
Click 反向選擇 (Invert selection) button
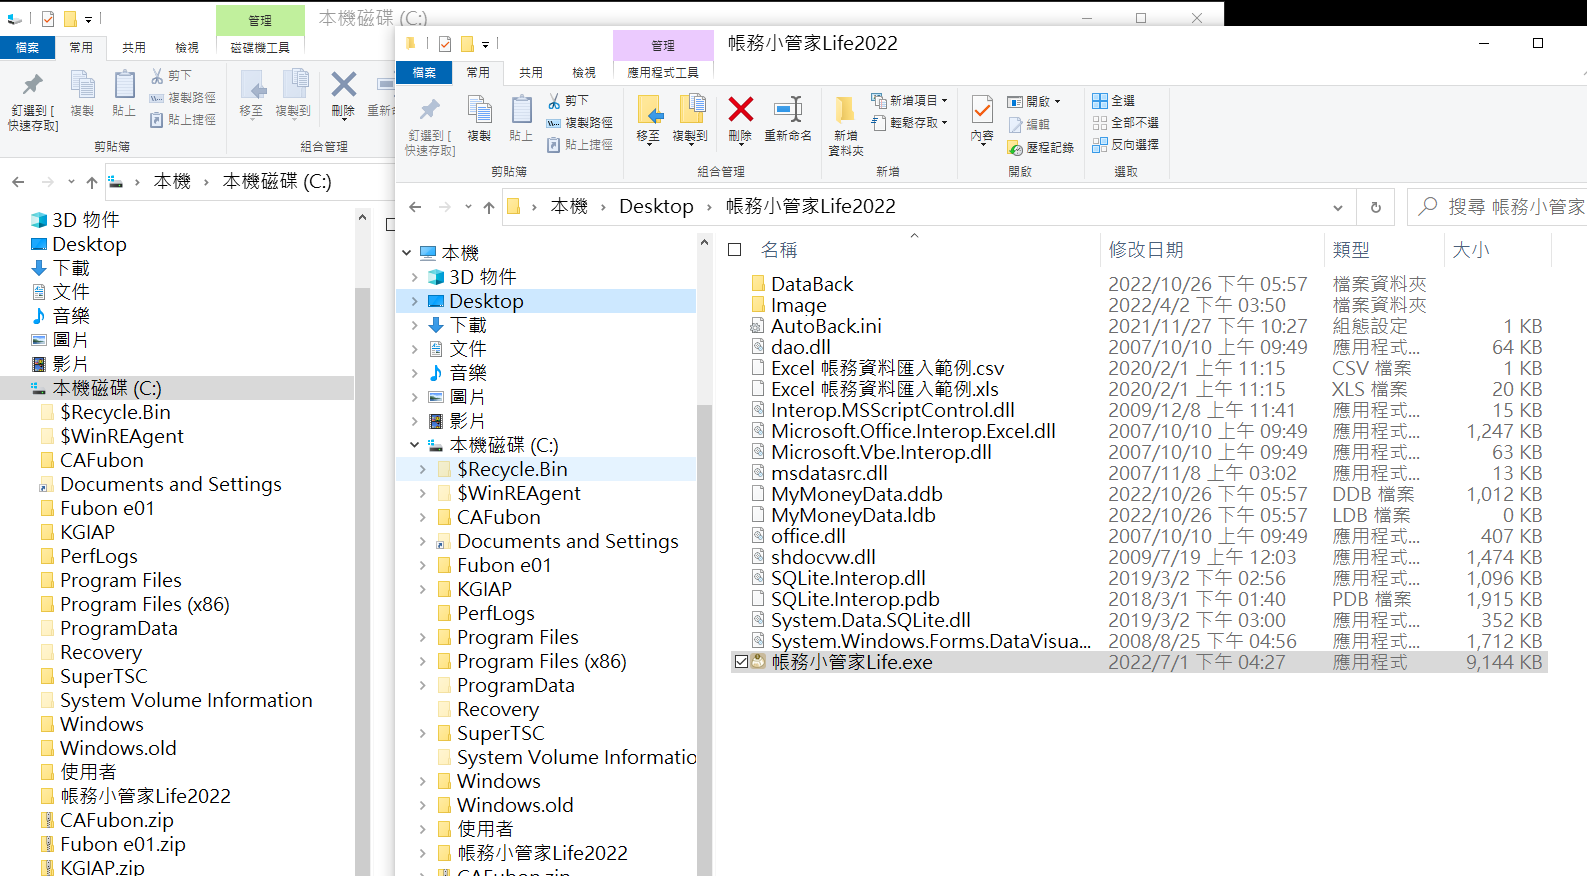point(1126,145)
